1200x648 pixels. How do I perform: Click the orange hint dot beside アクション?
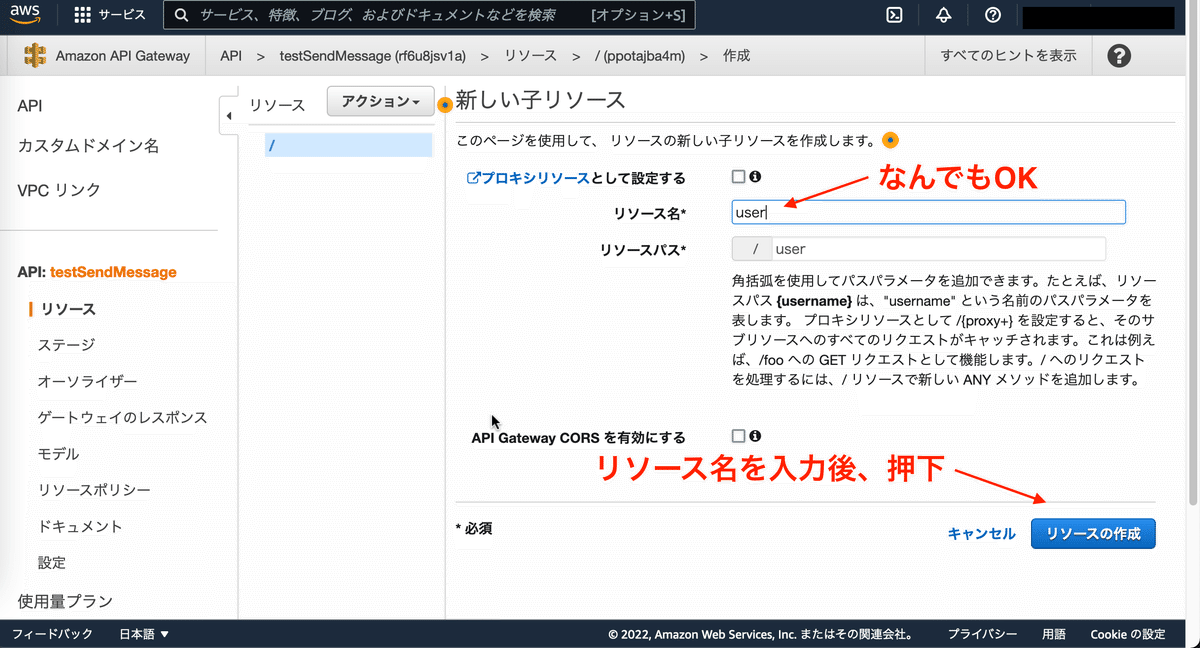(x=445, y=104)
